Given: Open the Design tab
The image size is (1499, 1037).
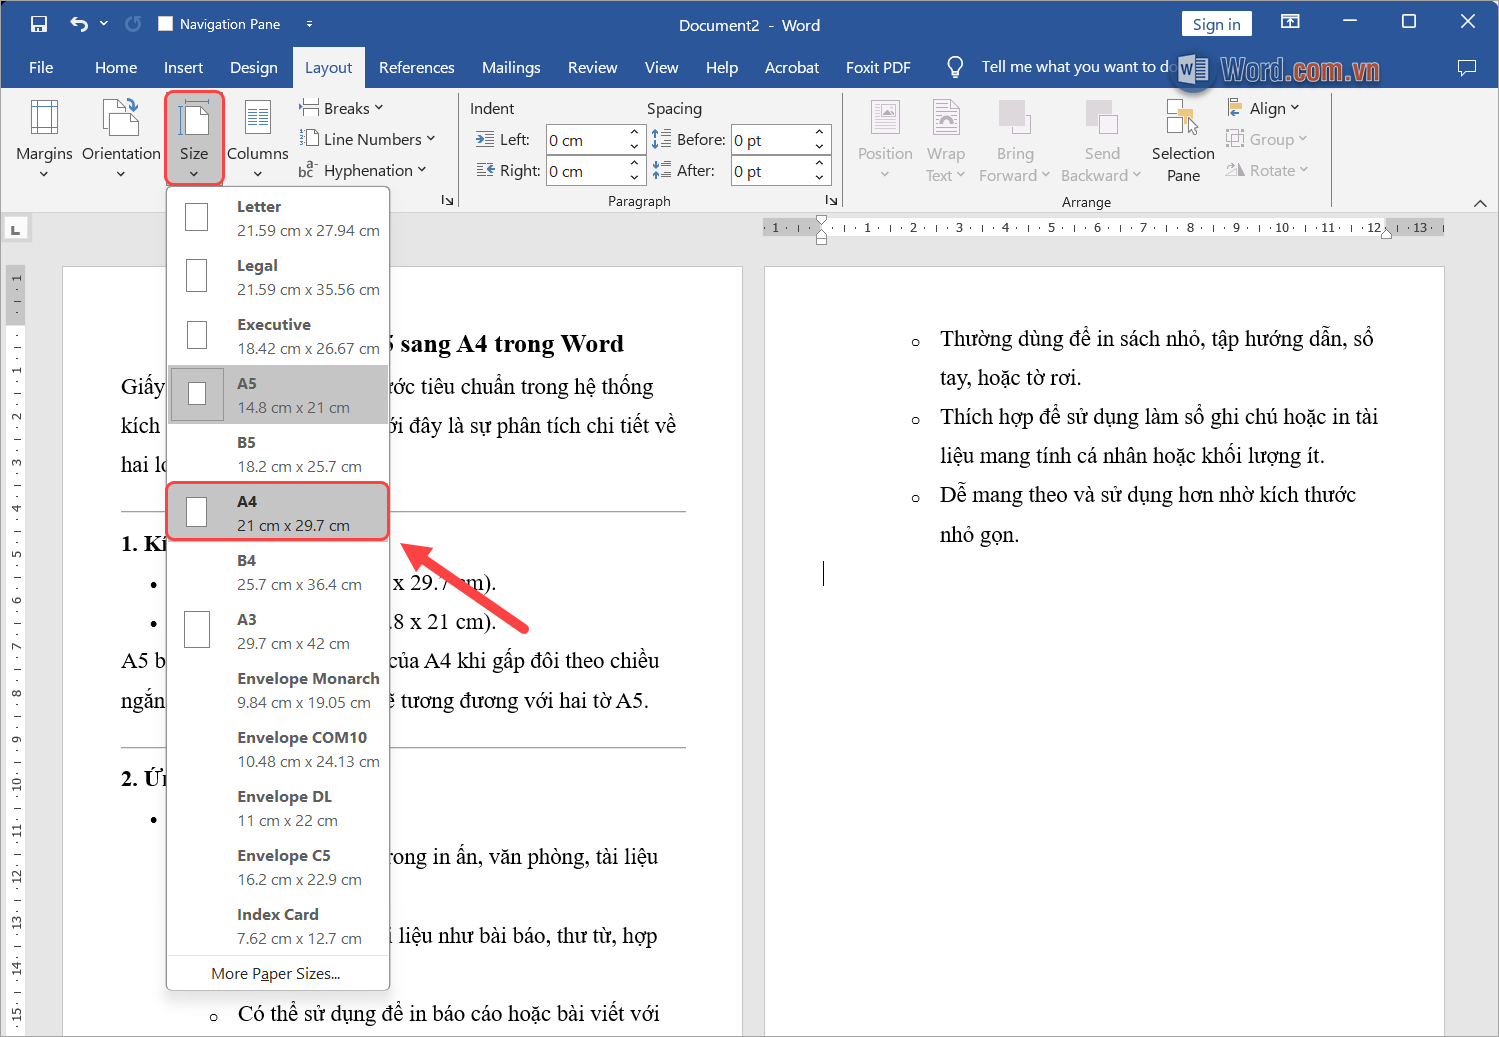Looking at the screenshot, I should click(x=254, y=67).
